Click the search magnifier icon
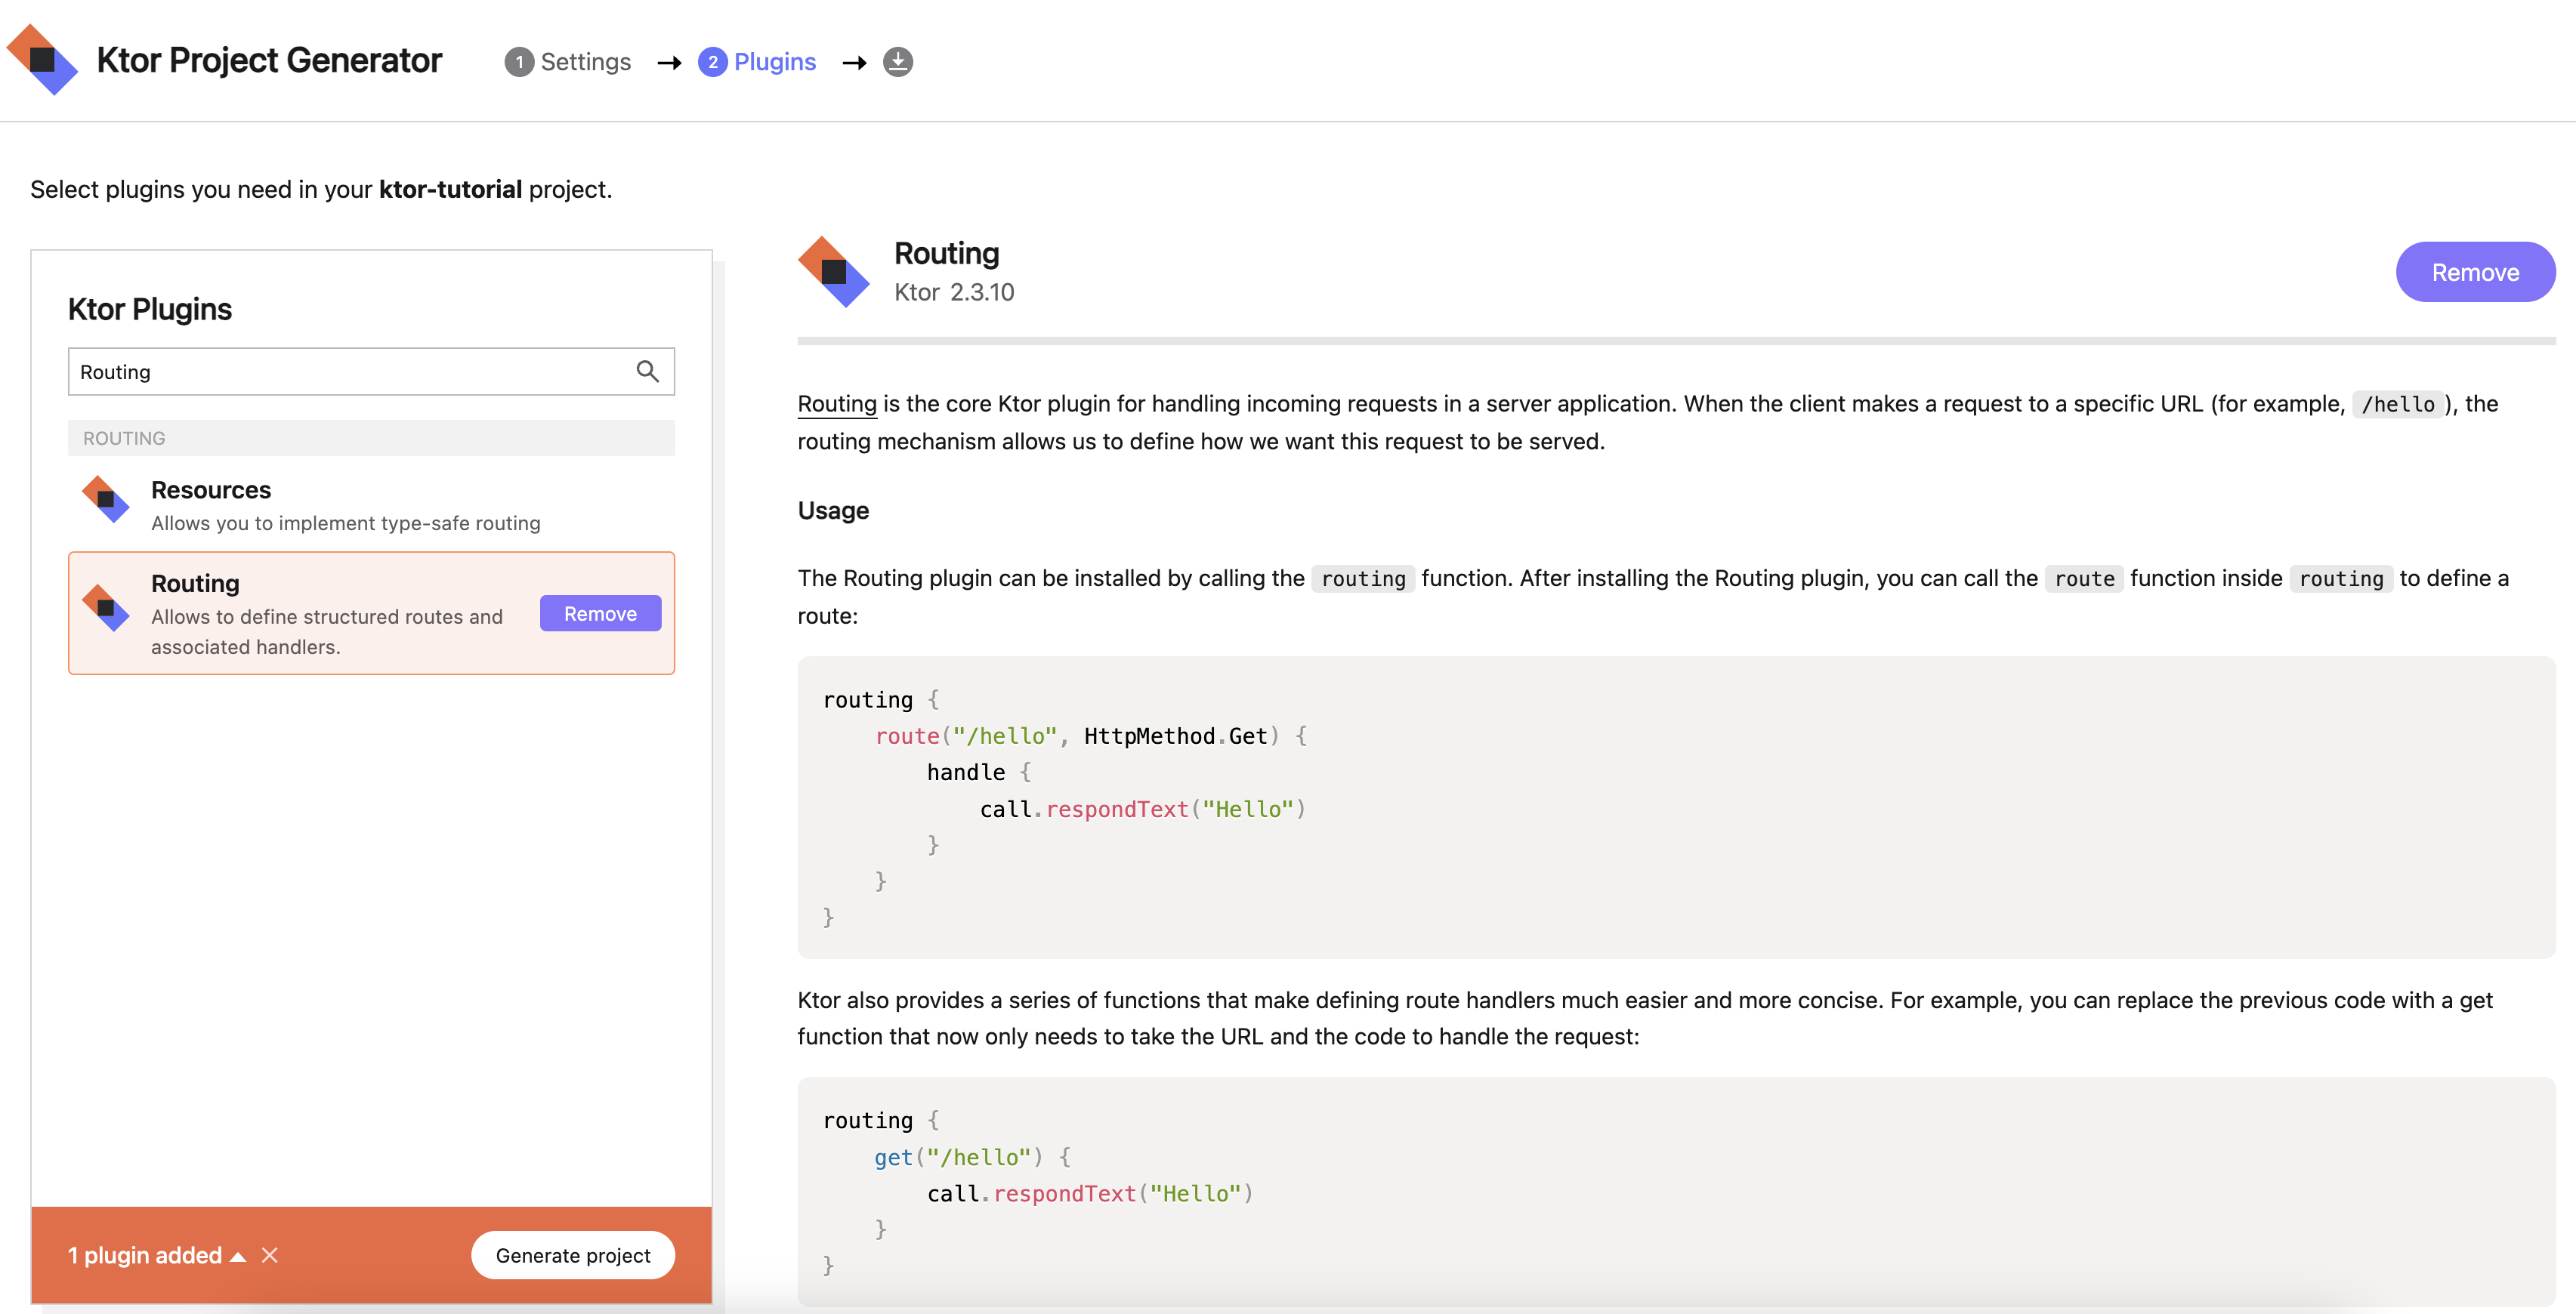The width and height of the screenshot is (2576, 1314). (x=647, y=371)
